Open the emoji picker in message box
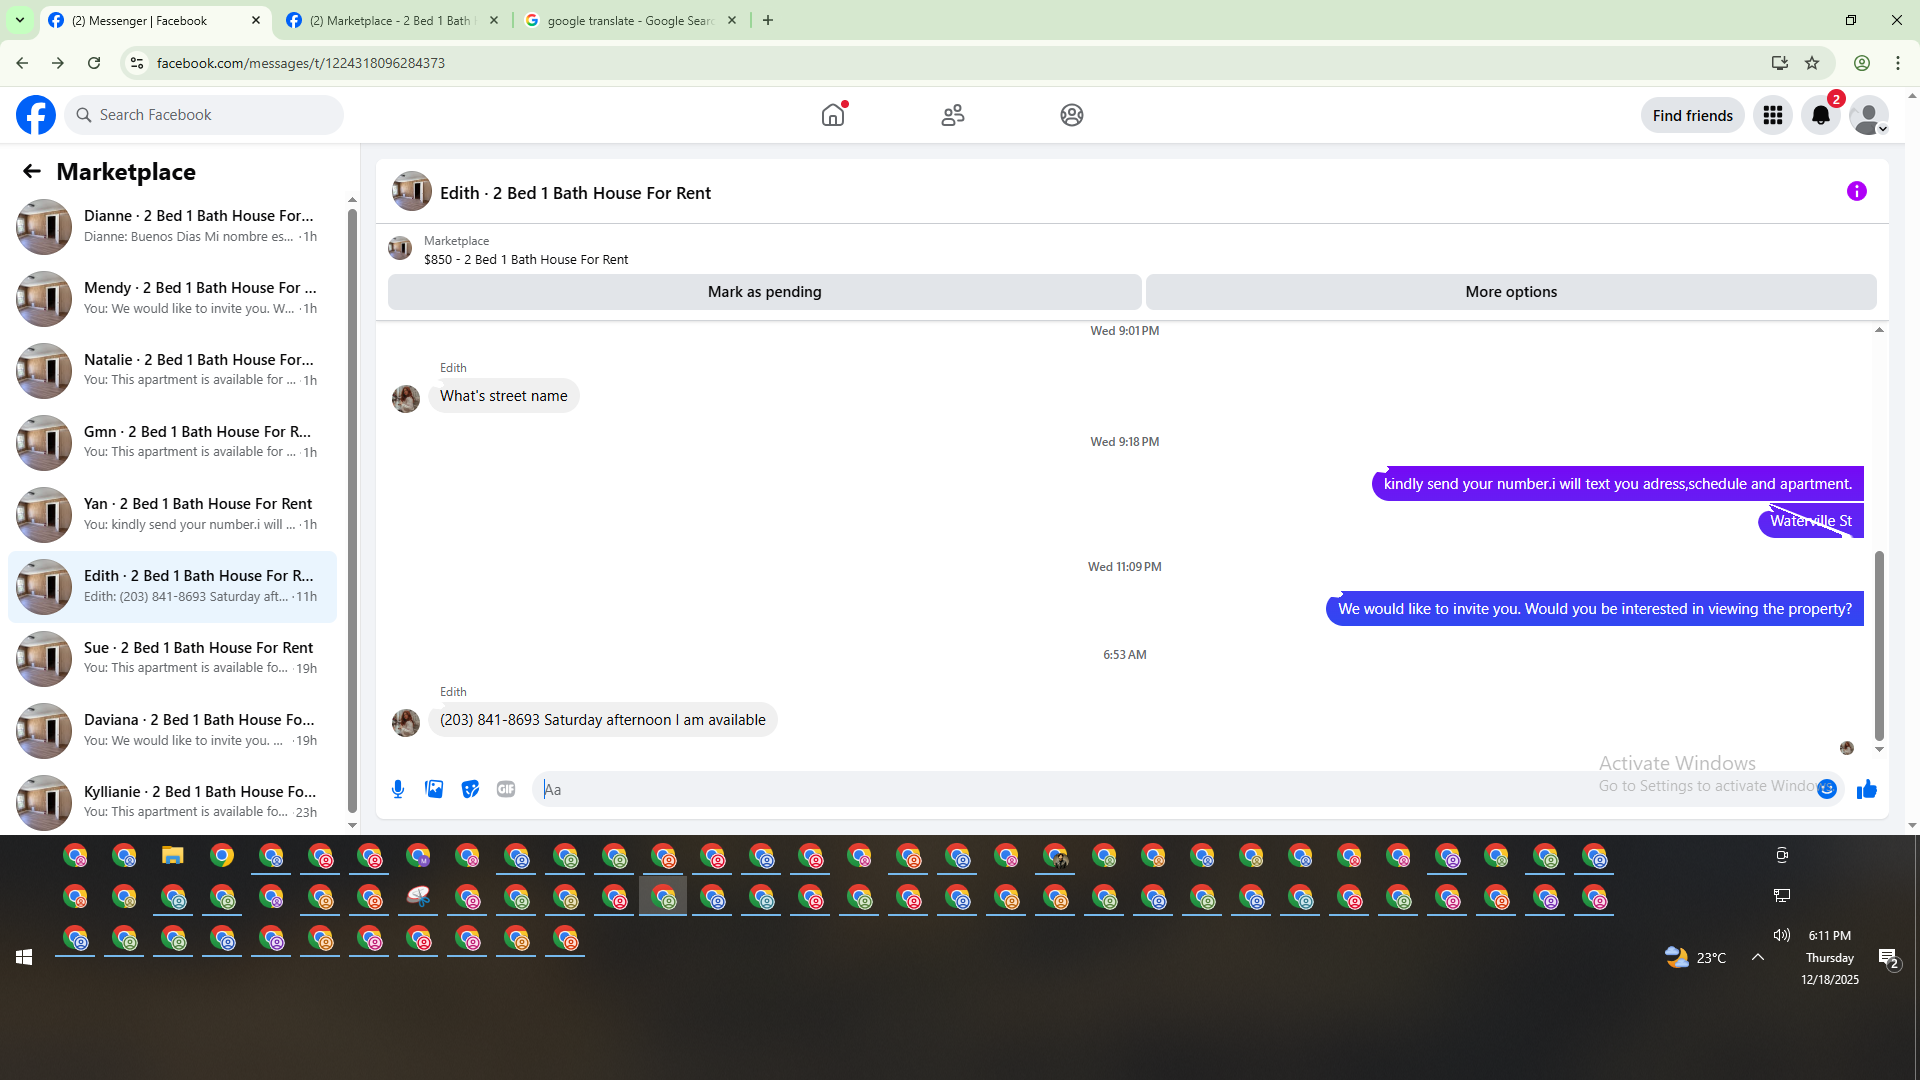Image resolution: width=1920 pixels, height=1080 pixels. [1827, 789]
